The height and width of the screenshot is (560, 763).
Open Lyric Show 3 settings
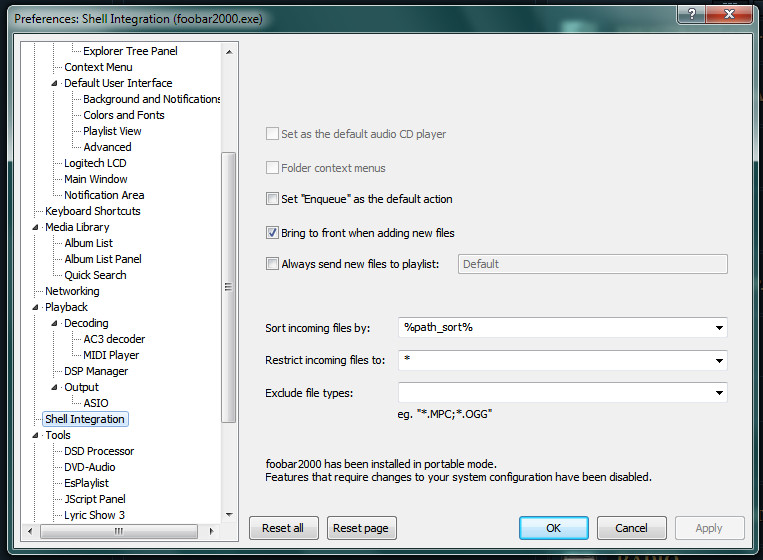[94, 515]
